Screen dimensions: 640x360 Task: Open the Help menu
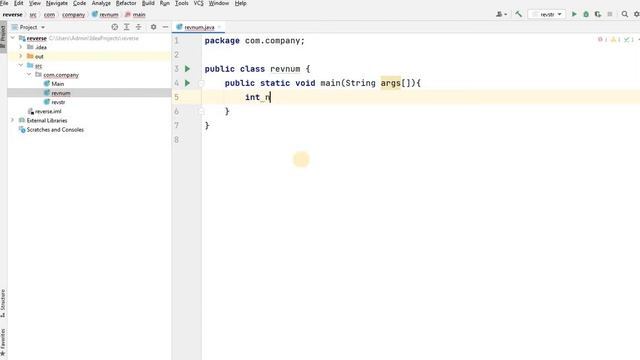(240, 3)
